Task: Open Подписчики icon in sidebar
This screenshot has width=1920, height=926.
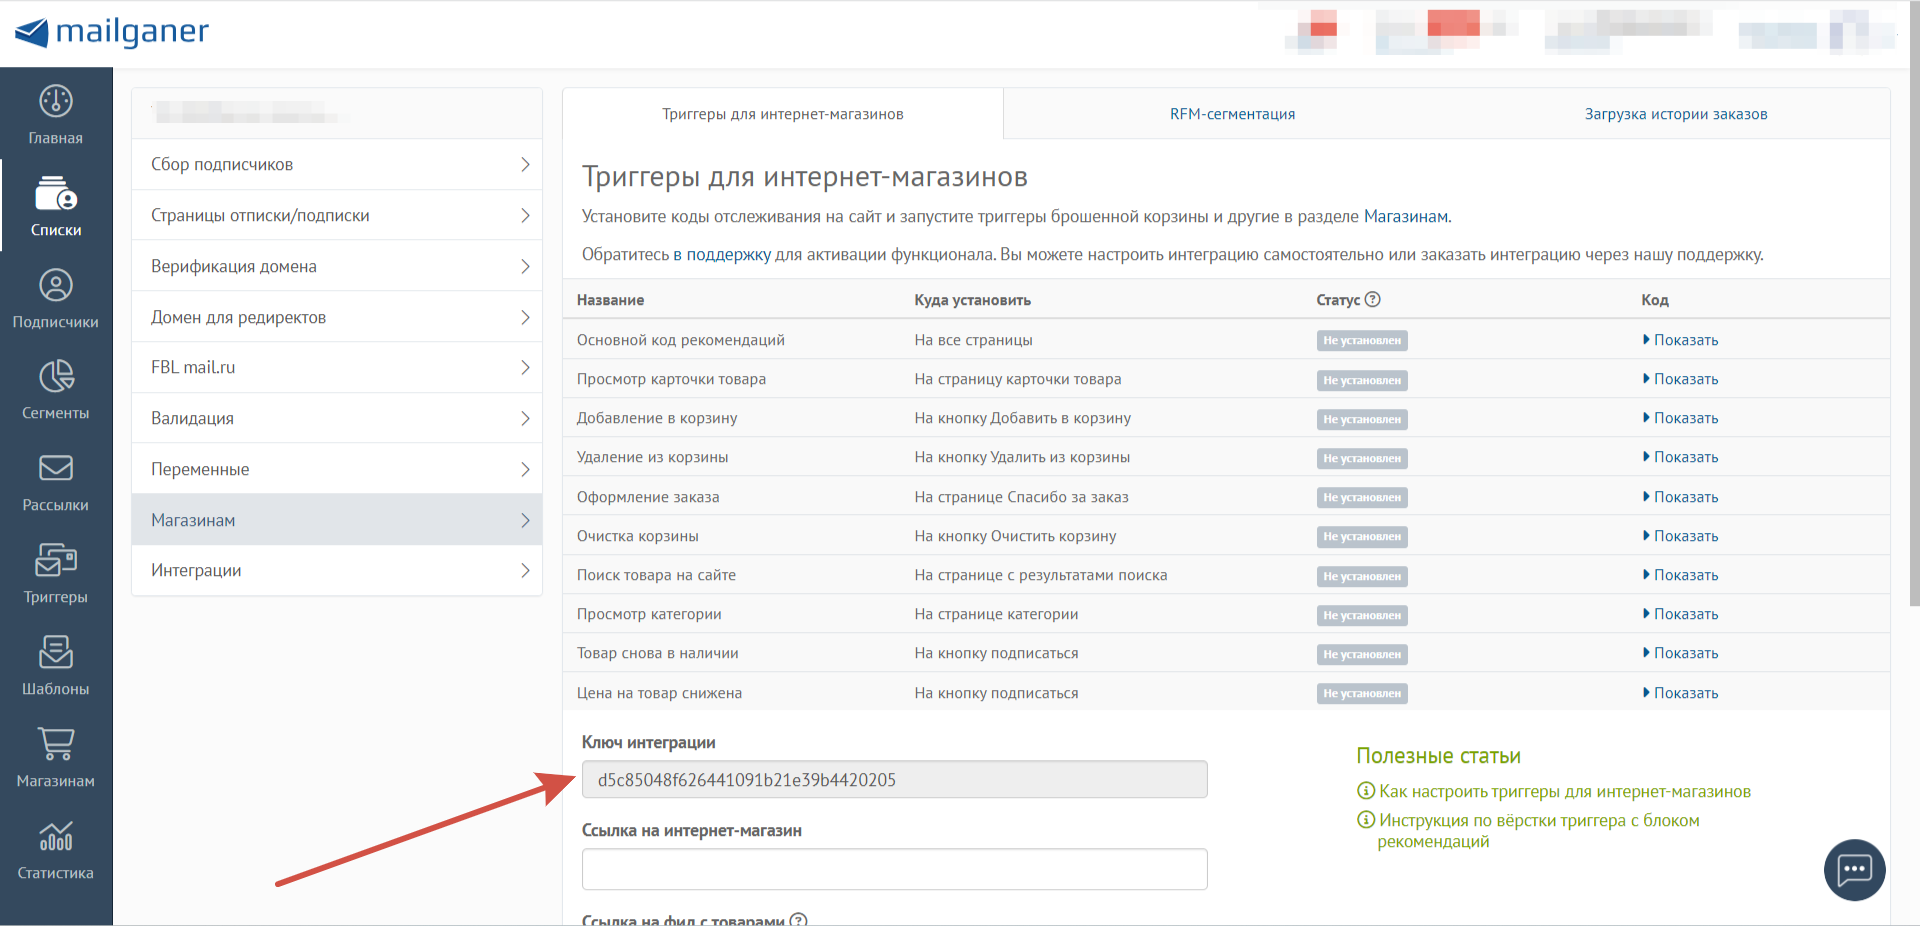Action: click(x=56, y=285)
